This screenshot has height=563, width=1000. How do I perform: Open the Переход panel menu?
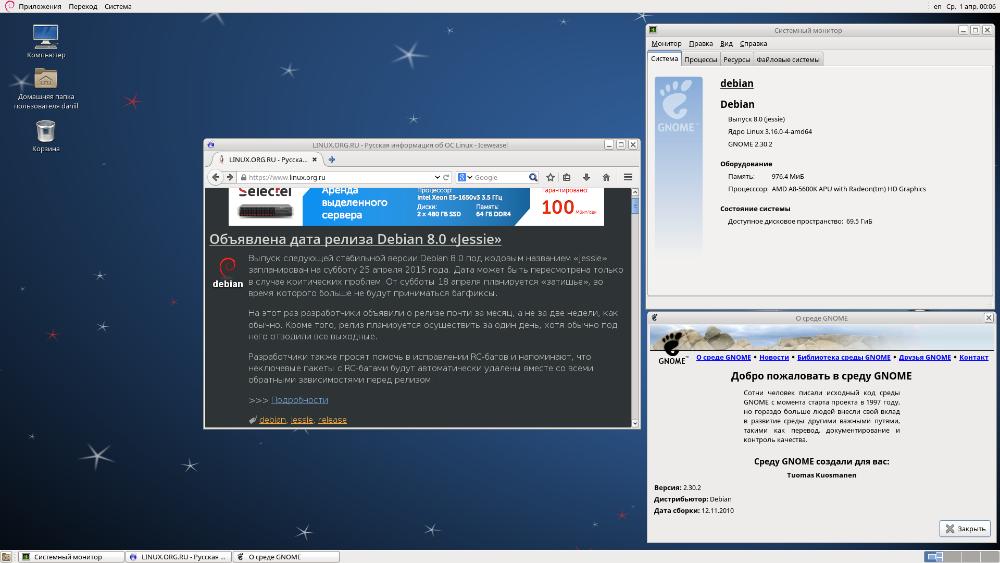pos(83,6)
